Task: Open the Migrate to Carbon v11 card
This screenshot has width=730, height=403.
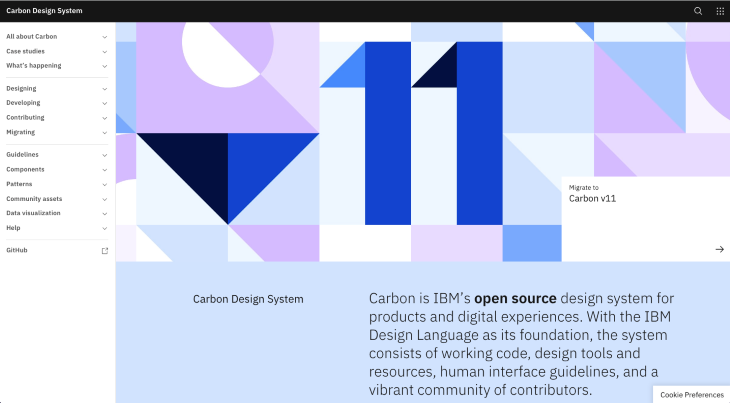Action: pyautogui.click(x=645, y=219)
